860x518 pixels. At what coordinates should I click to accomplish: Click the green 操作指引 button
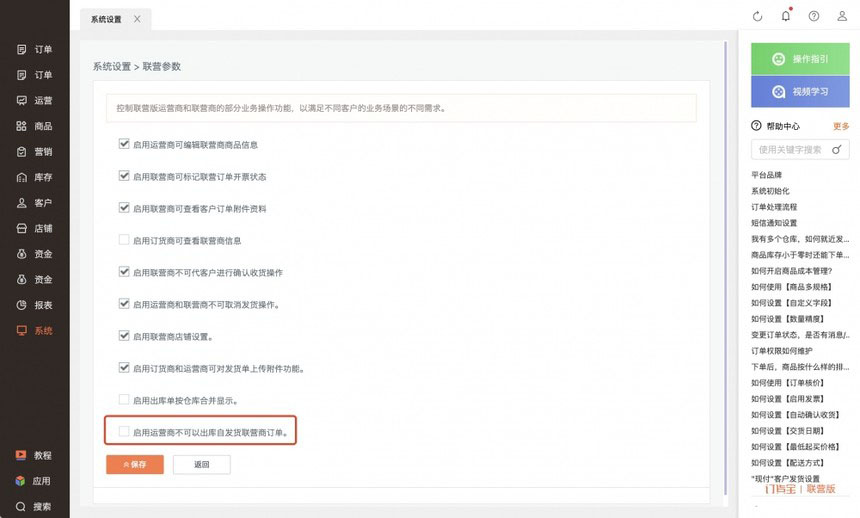coord(800,59)
